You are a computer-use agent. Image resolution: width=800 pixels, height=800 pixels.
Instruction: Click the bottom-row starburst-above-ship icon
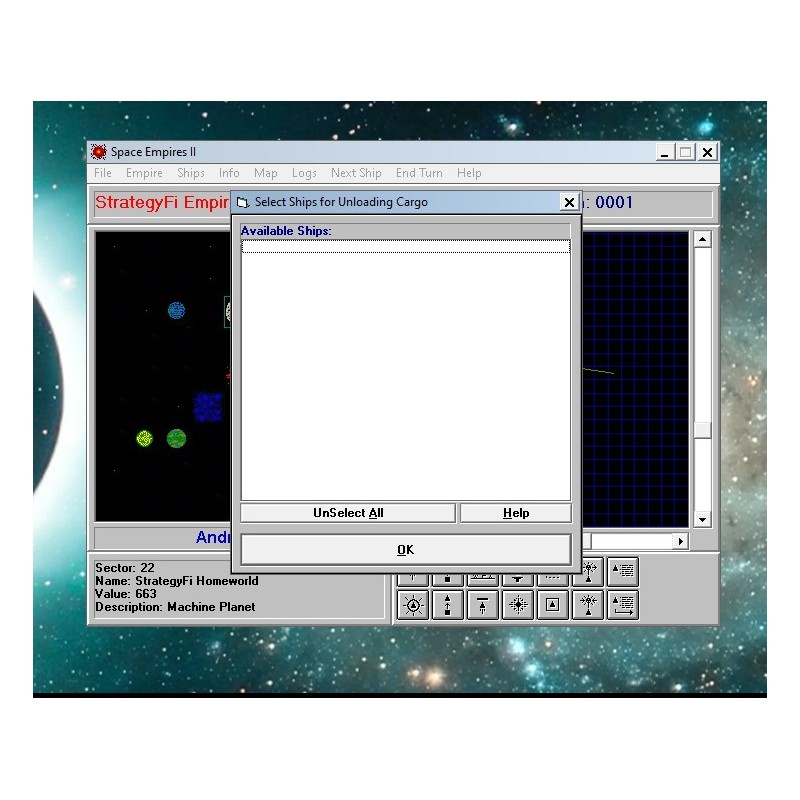(x=588, y=605)
